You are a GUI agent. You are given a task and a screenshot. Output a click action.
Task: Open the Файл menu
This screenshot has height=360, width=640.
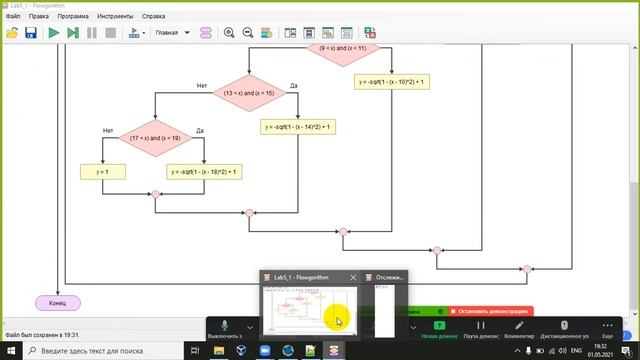coord(13,16)
